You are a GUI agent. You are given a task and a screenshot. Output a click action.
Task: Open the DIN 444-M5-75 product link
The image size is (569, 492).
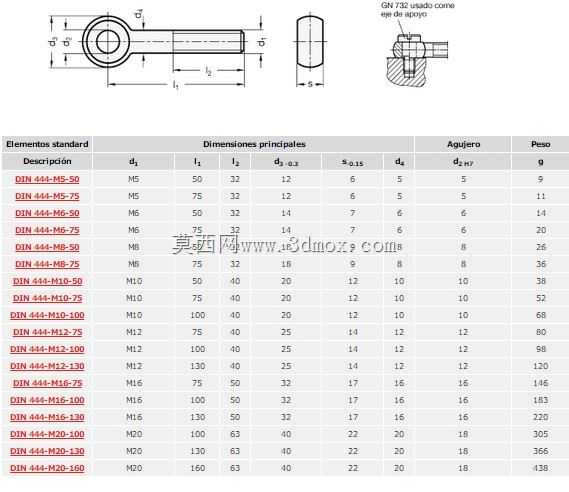47,196
